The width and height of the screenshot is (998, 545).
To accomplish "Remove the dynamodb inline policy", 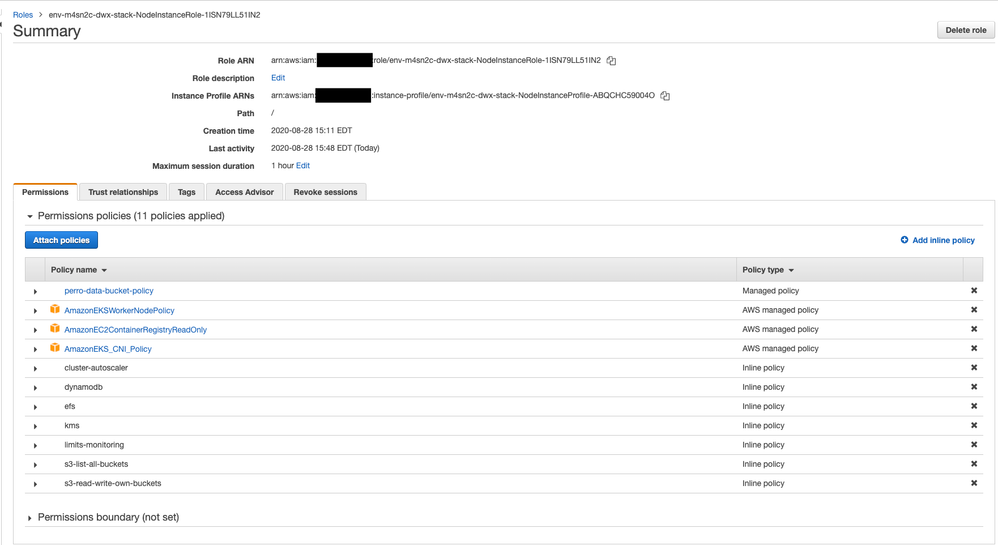I will (974, 386).
